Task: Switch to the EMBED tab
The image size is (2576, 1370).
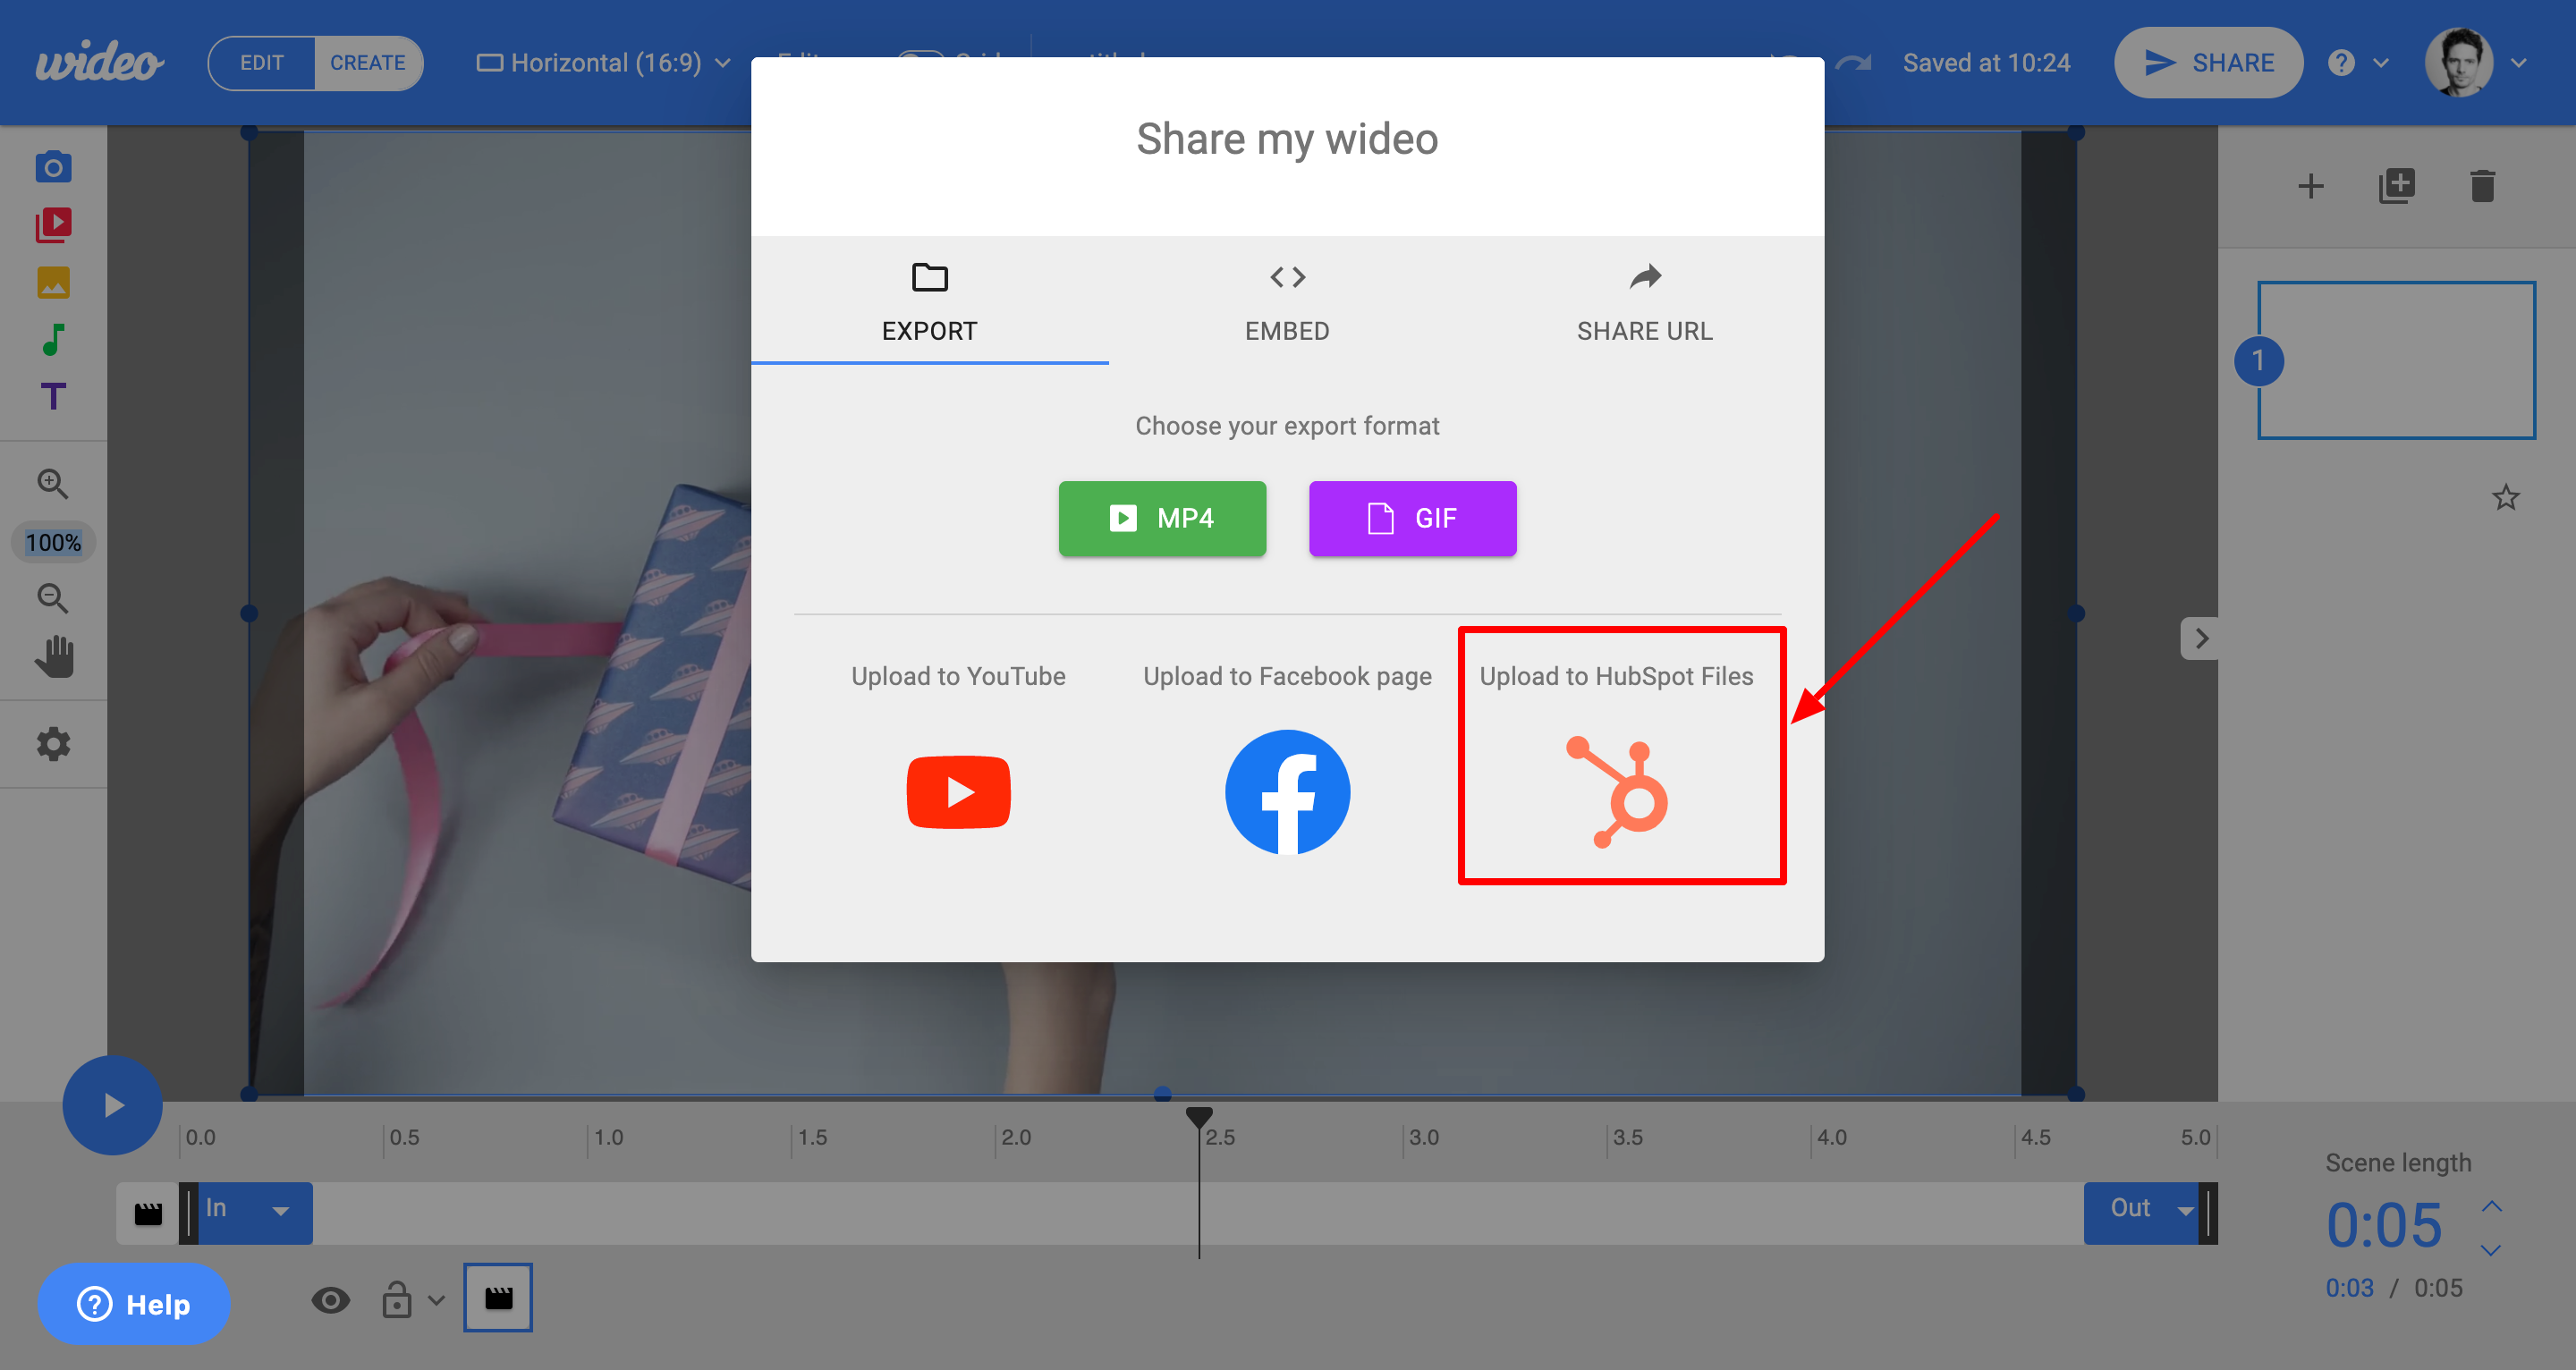Action: coord(1287,303)
